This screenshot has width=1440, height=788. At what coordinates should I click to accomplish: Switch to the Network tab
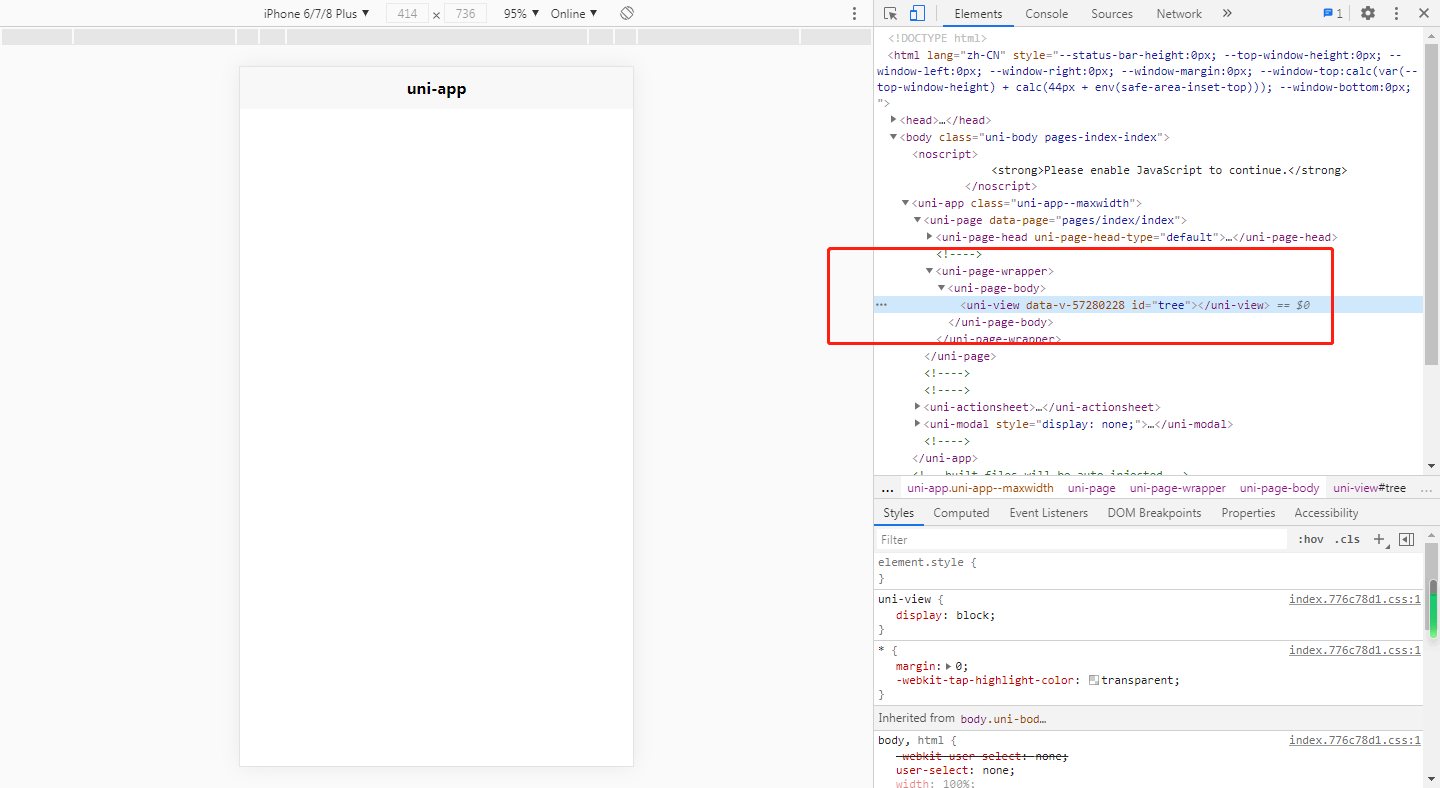click(1179, 14)
